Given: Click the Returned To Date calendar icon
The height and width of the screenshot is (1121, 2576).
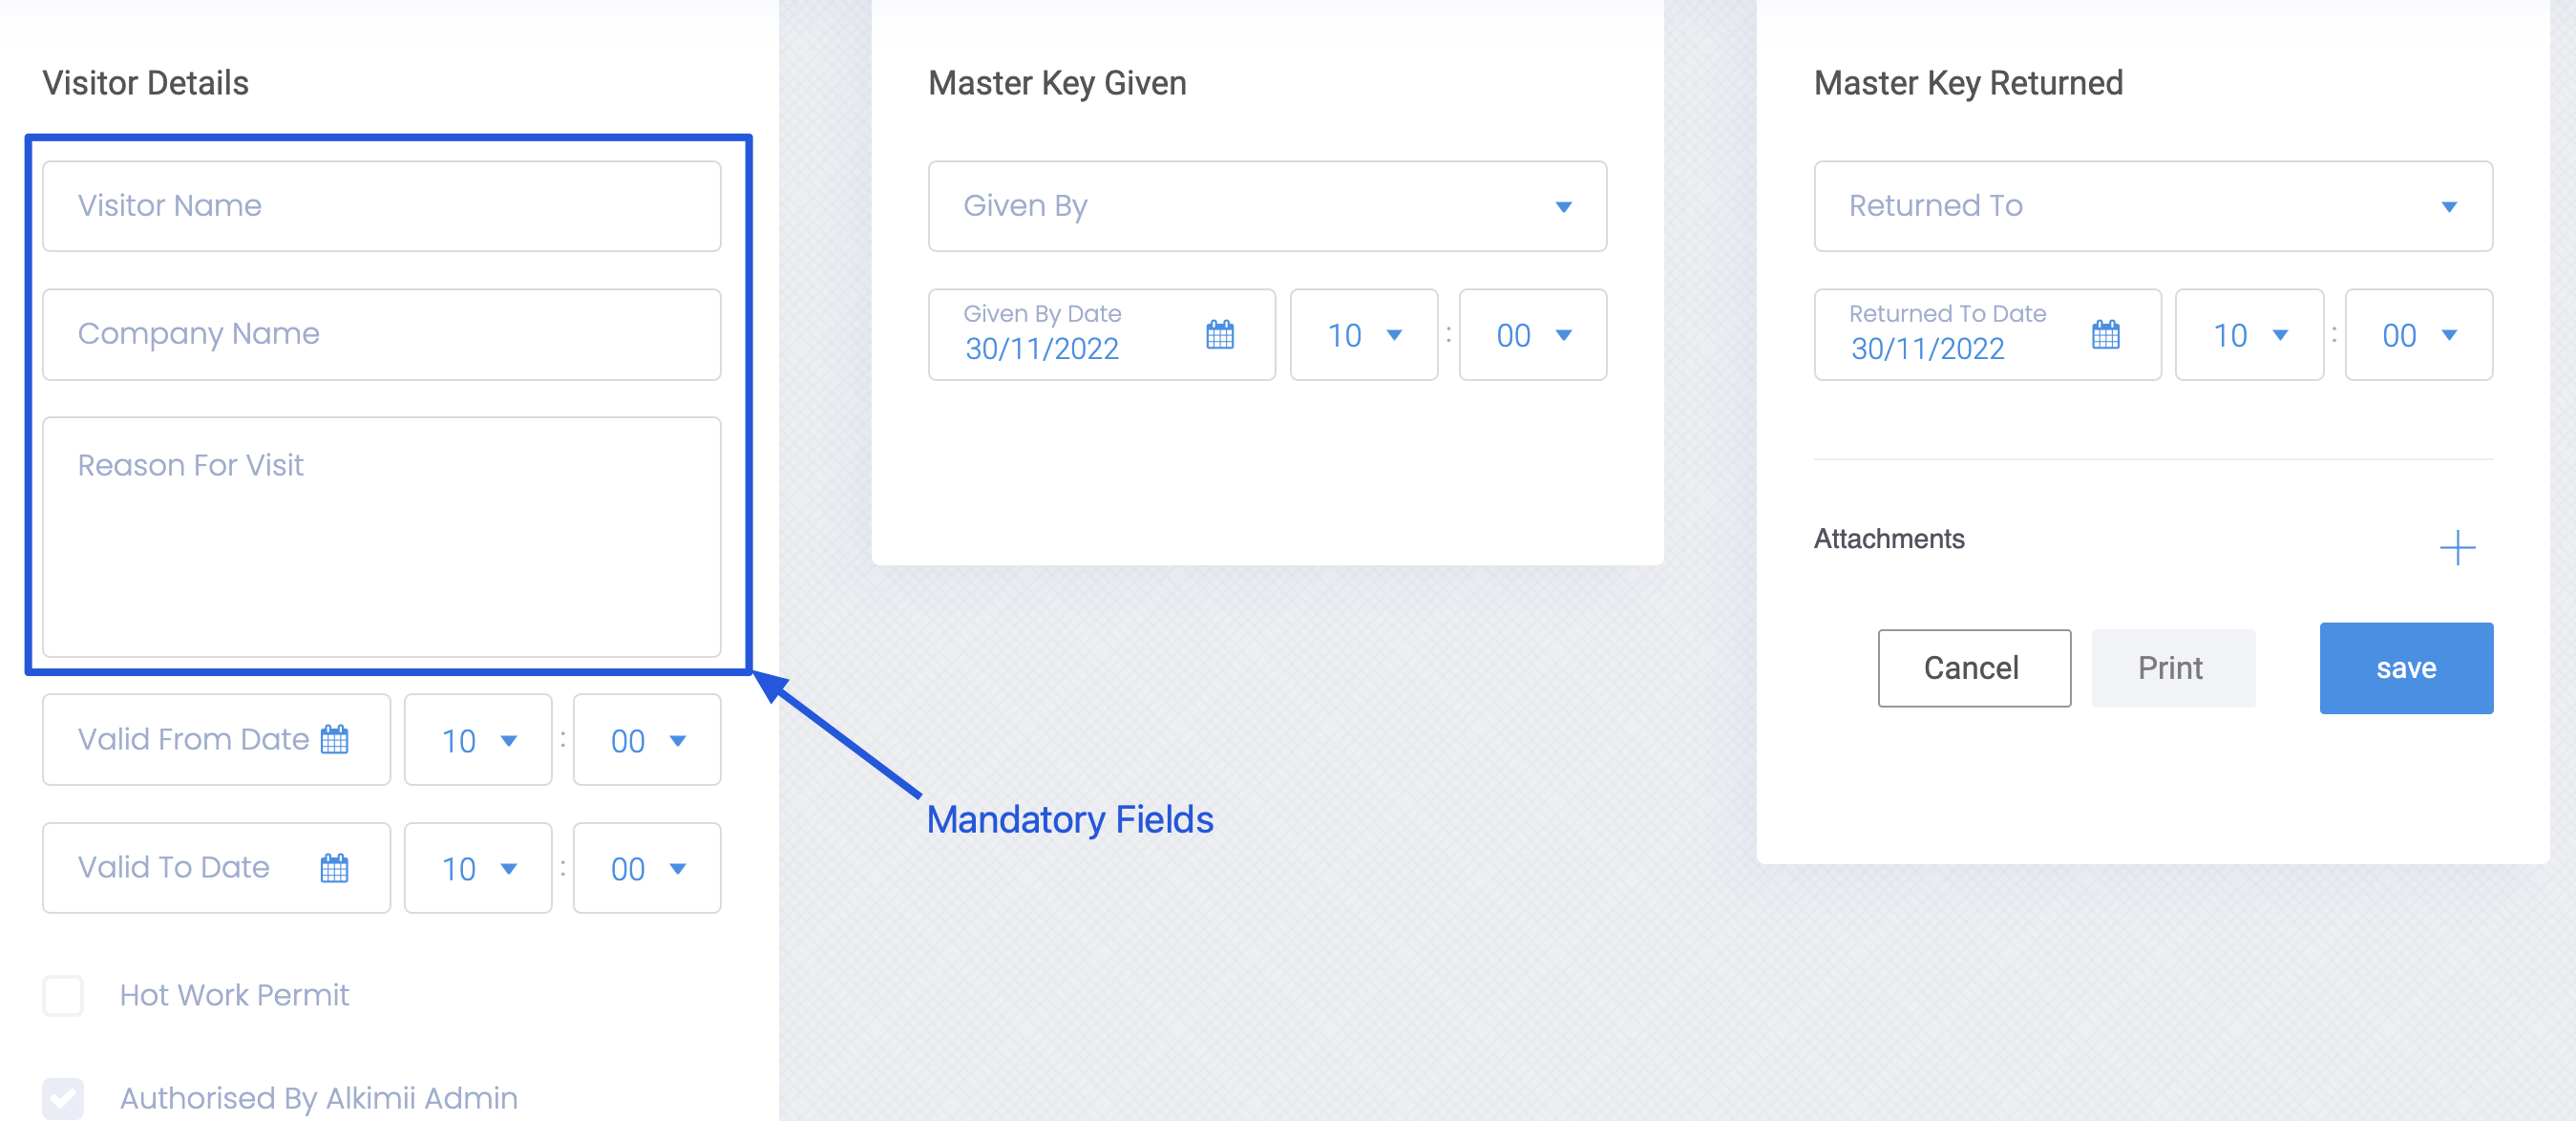Looking at the screenshot, I should click(2105, 334).
